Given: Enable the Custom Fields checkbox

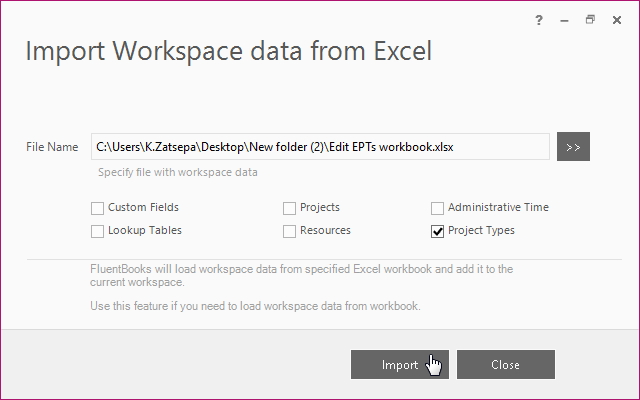Looking at the screenshot, I should tap(97, 208).
